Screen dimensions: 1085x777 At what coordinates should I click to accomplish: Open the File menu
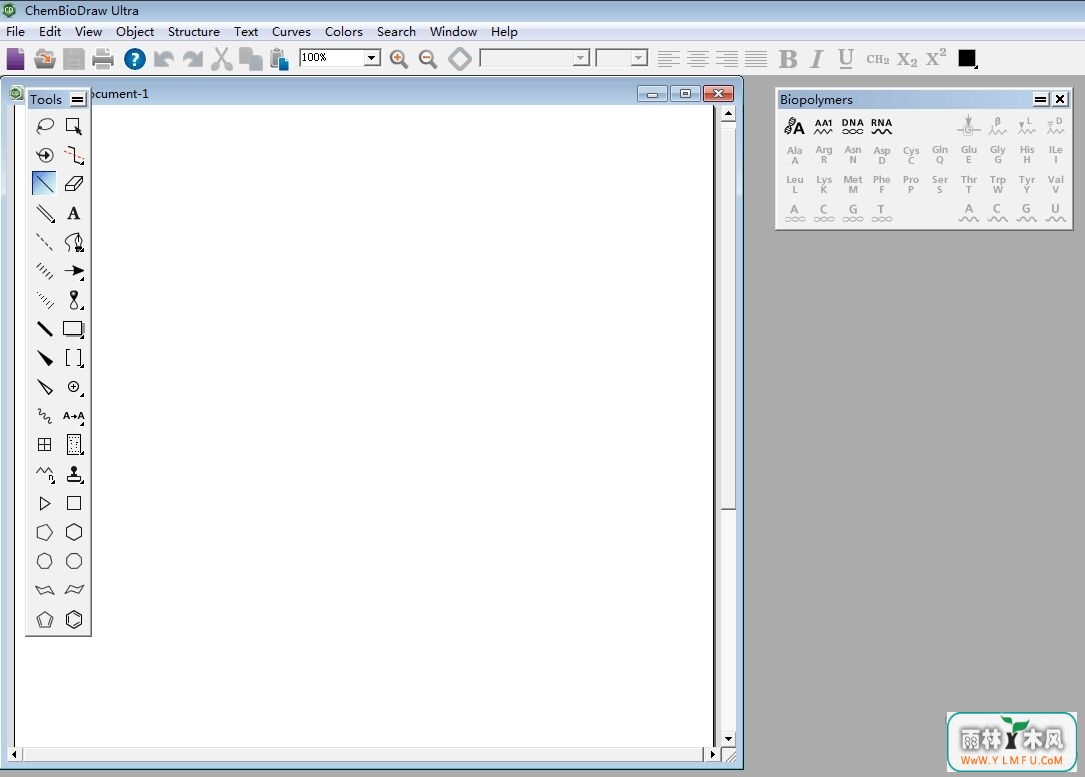(15, 32)
